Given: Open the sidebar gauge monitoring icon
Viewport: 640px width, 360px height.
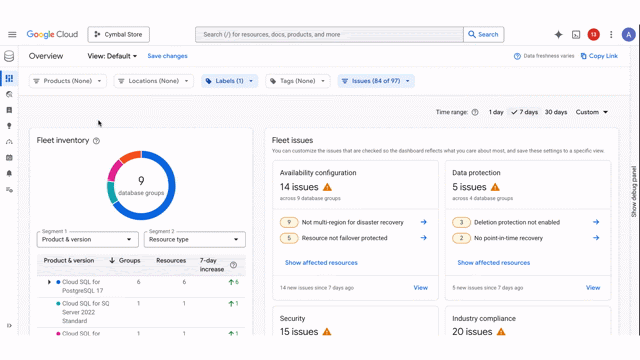Looking at the screenshot, I should [9, 142].
